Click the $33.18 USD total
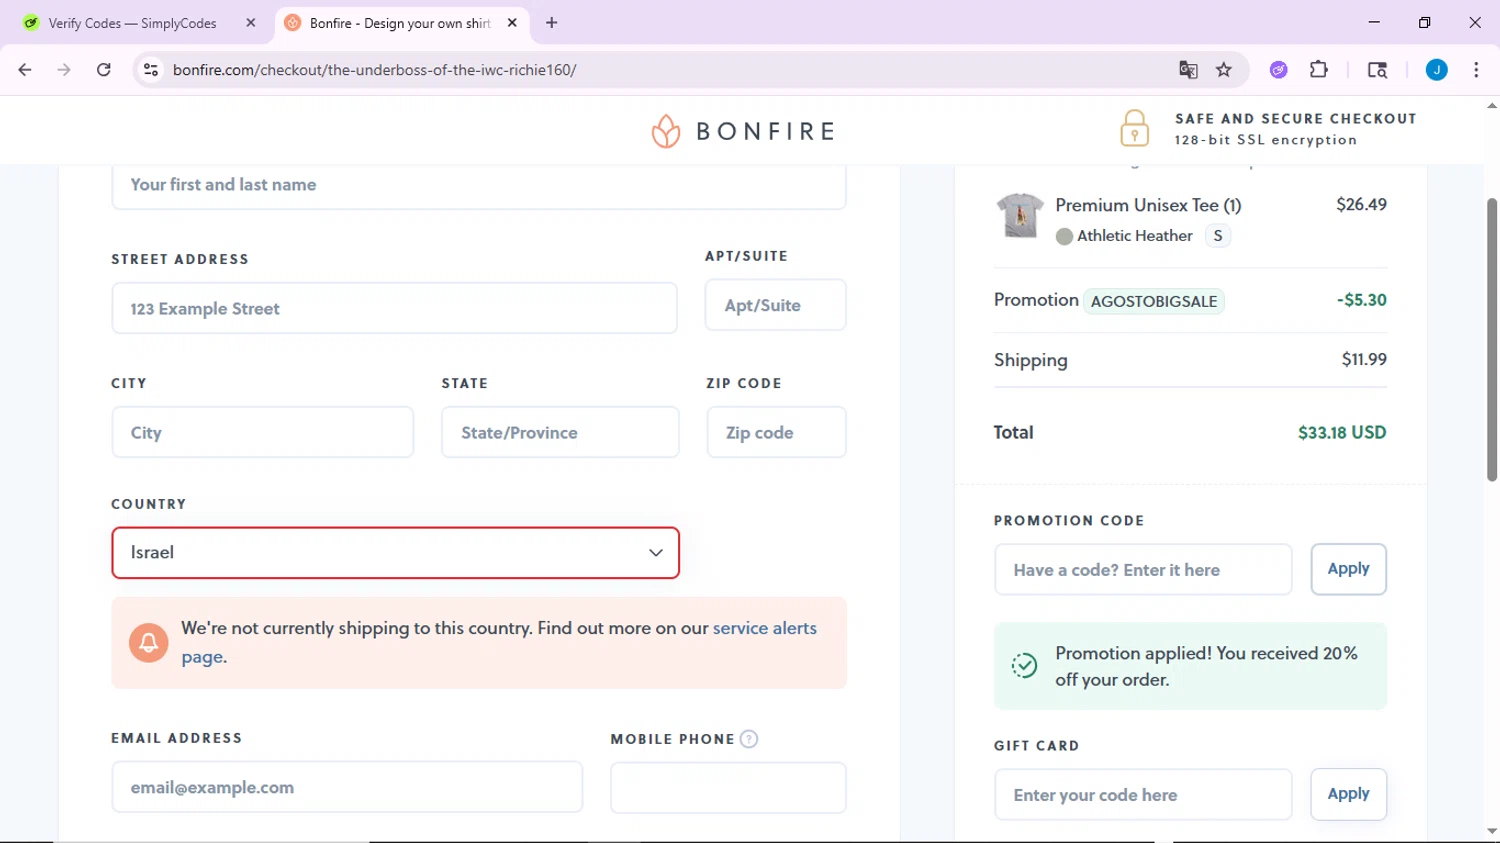1500x843 pixels. [x=1342, y=433]
